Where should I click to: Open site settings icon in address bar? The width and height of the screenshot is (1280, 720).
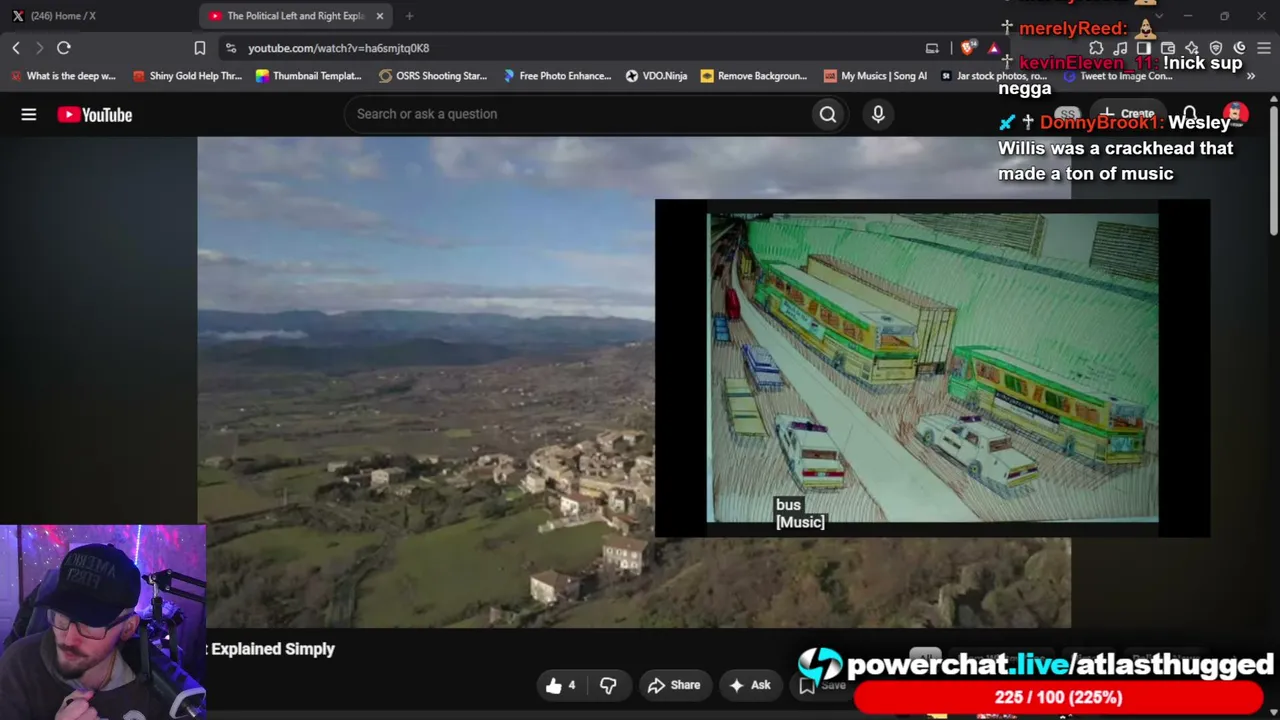(x=231, y=48)
